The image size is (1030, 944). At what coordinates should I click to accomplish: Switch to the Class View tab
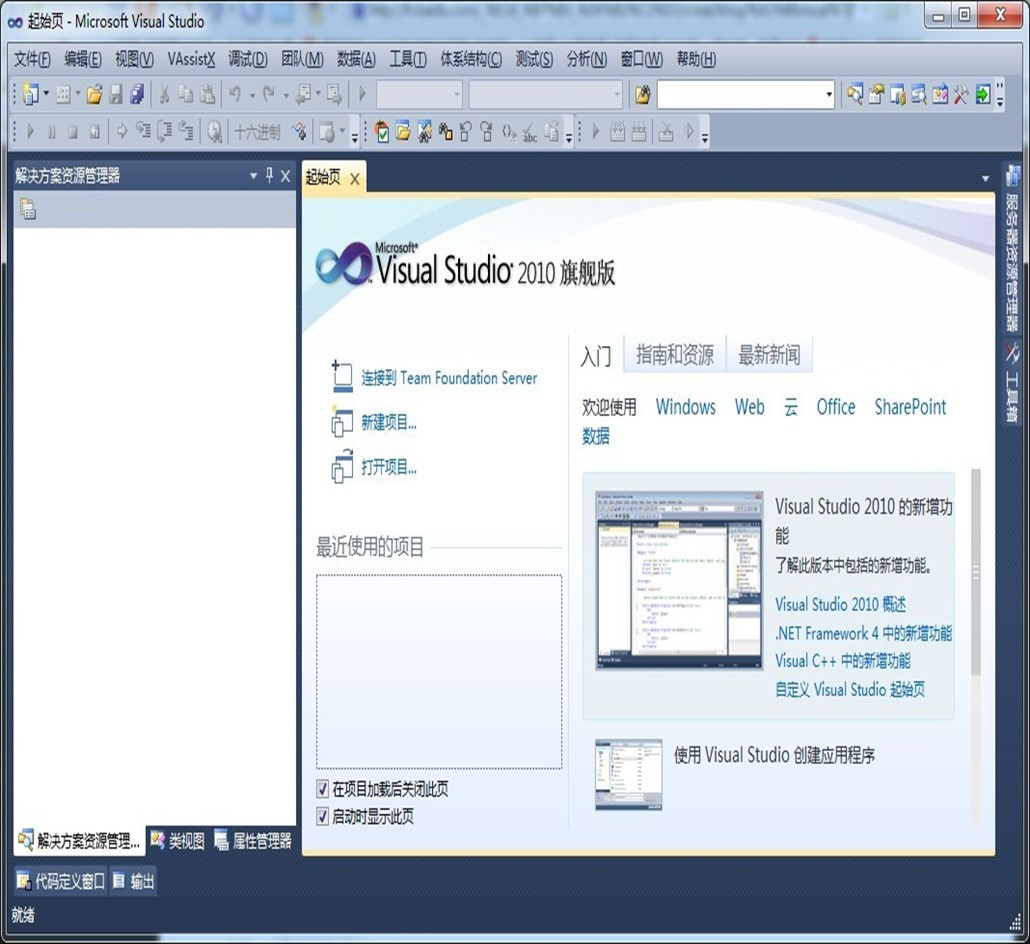177,841
